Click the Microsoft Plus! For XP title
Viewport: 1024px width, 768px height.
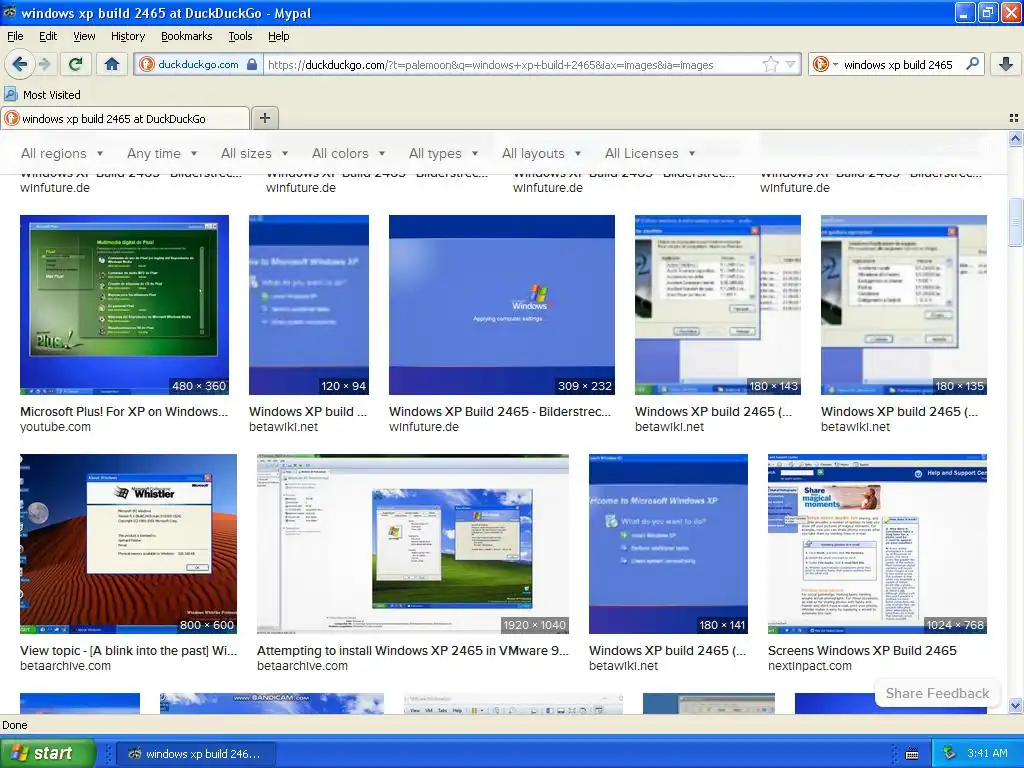coord(124,411)
